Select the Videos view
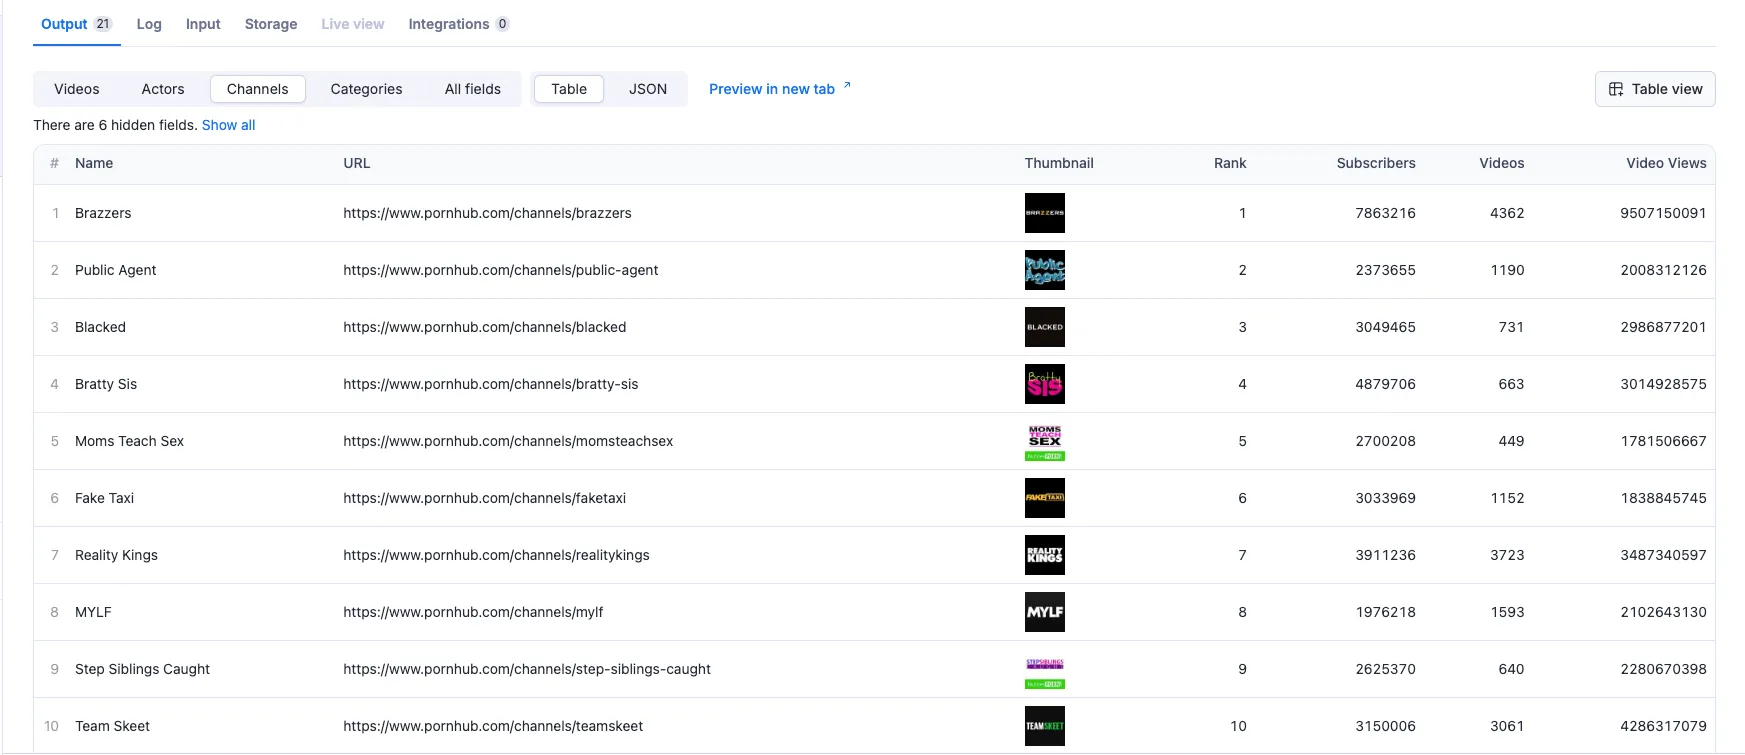This screenshot has width=1745, height=755. click(x=77, y=89)
